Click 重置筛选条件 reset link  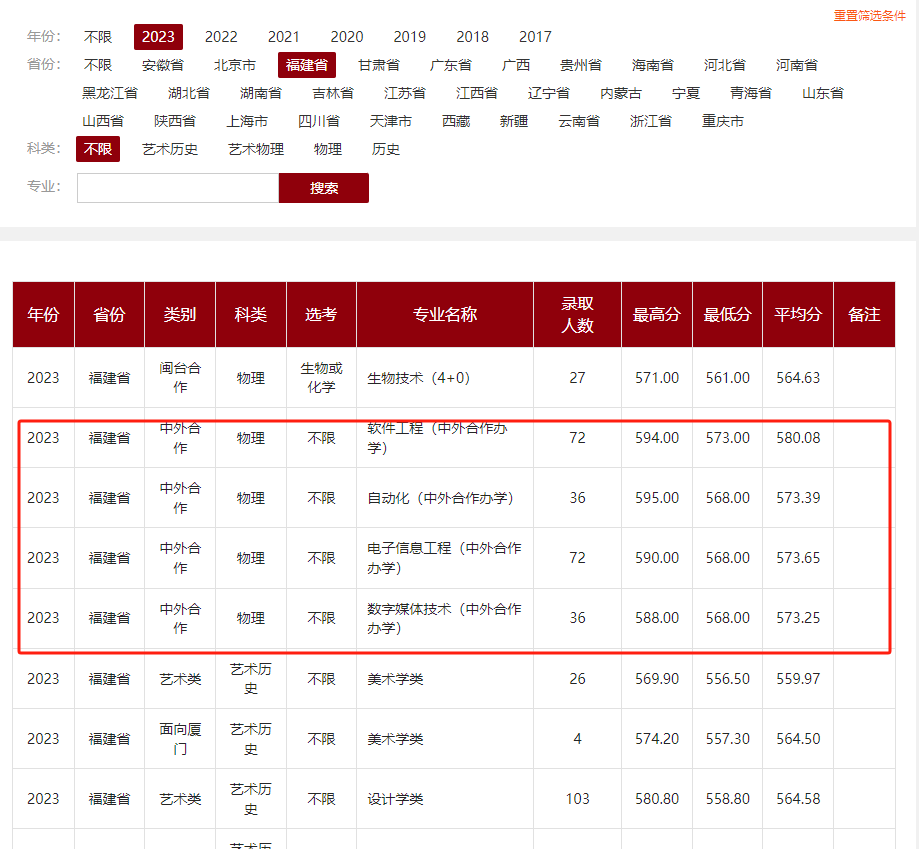point(869,16)
